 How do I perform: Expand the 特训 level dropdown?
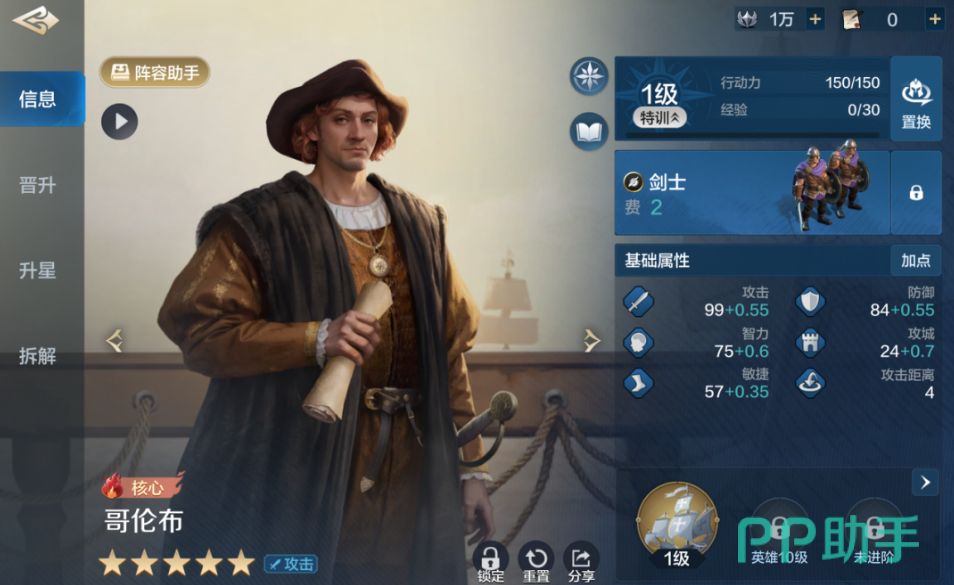click(x=660, y=117)
